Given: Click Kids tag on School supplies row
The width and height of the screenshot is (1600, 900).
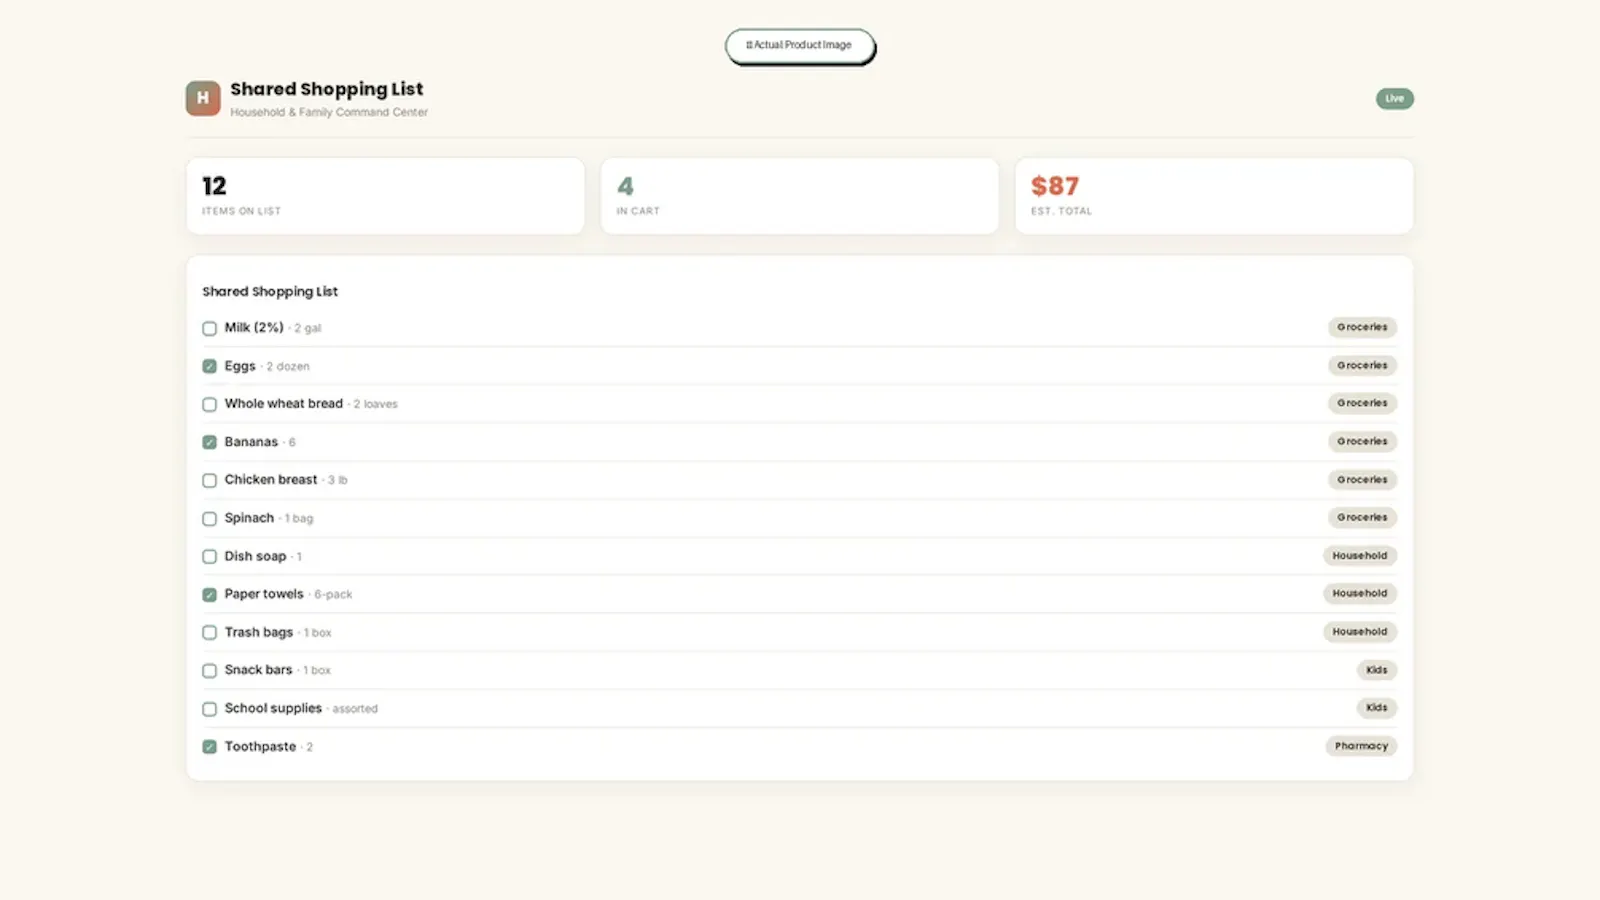Looking at the screenshot, I should (1376, 707).
